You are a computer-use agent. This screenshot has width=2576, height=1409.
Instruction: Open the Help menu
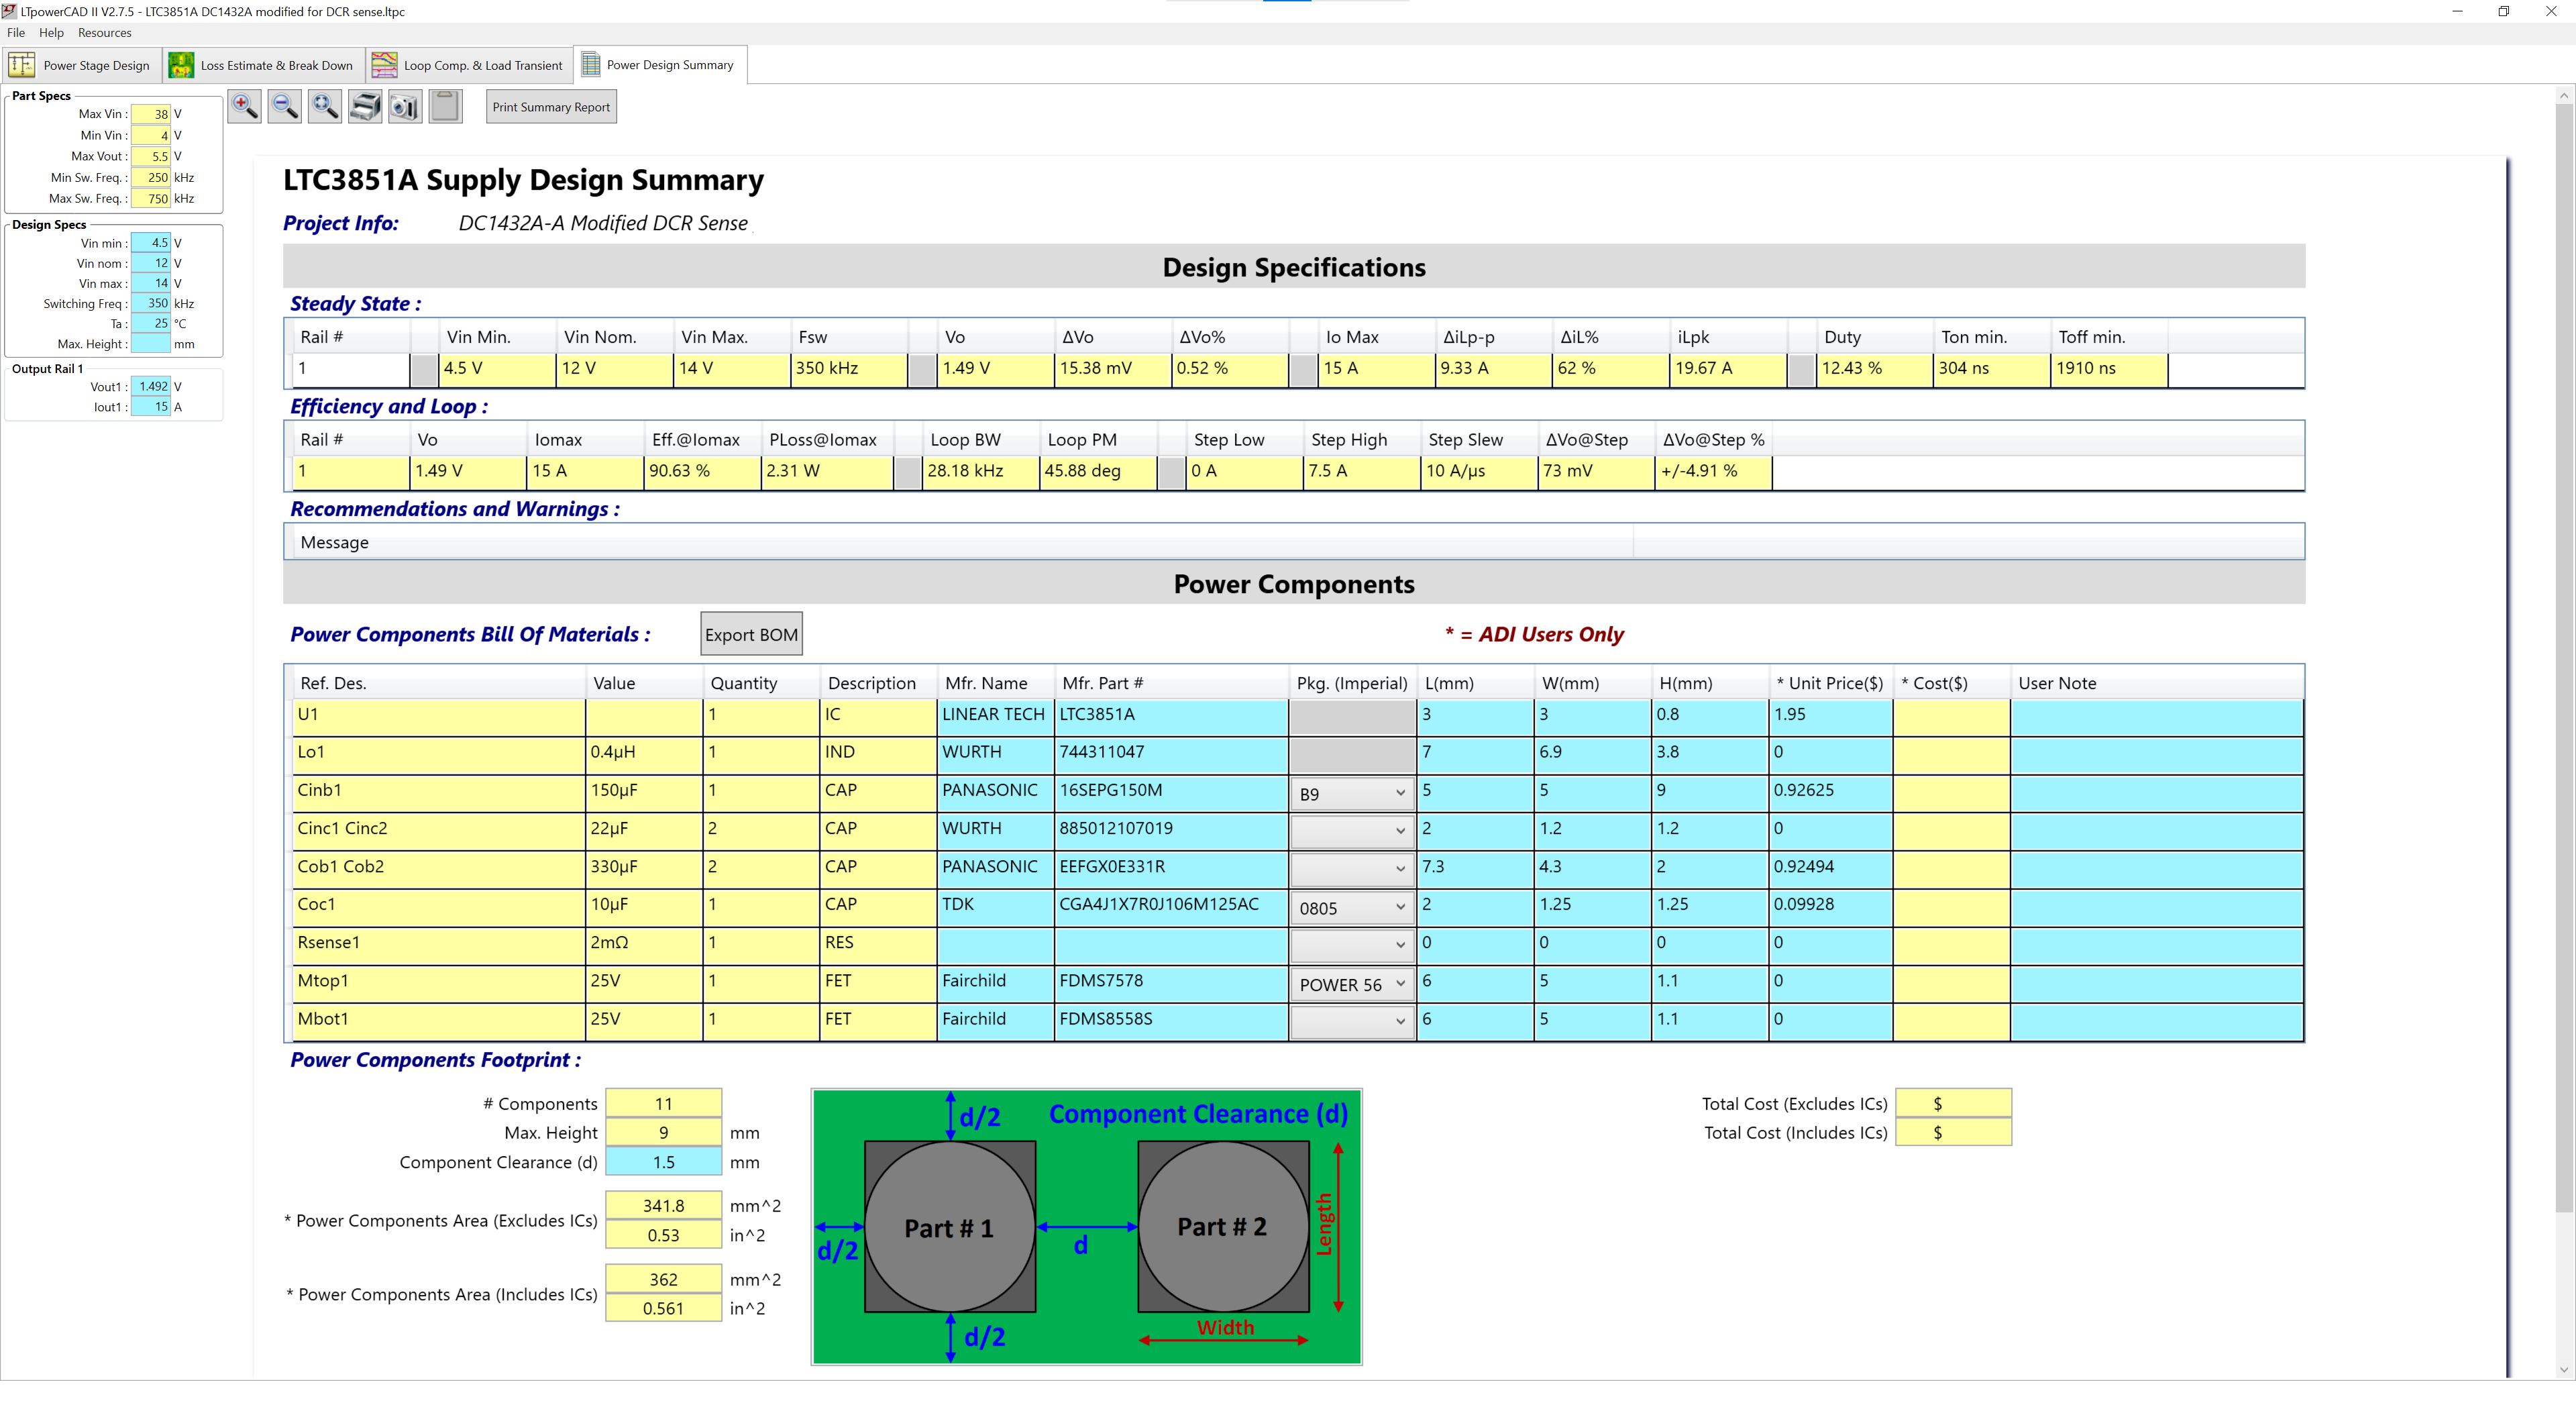coord(51,33)
